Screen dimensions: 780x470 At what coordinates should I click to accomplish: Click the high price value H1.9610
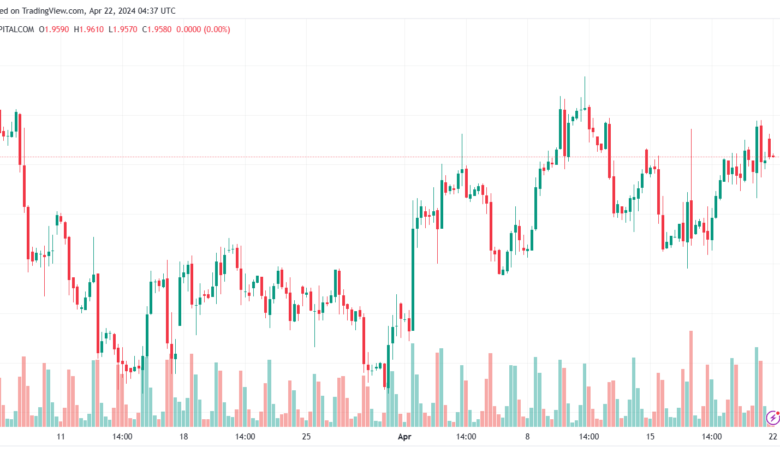coord(89,29)
